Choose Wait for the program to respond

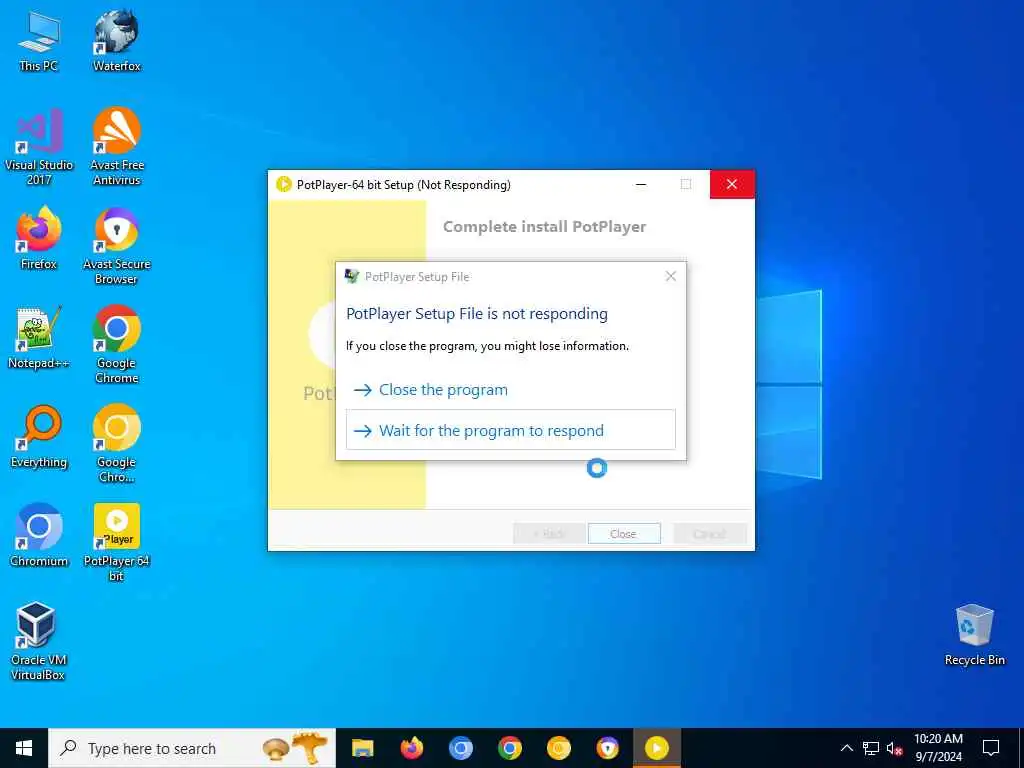(x=511, y=430)
